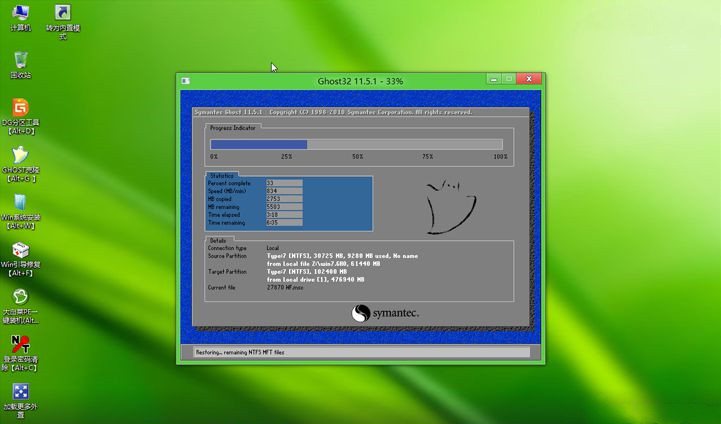The image size is (721, 424).
Task: Open the 计算机 desktop icon
Action: click(x=20, y=18)
